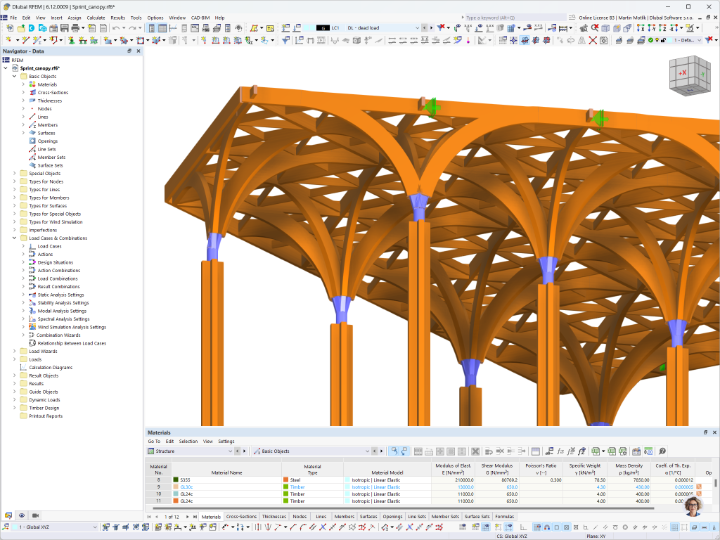Click the assistant avatar thumbnail
720x540 pixels.
(x=693, y=506)
